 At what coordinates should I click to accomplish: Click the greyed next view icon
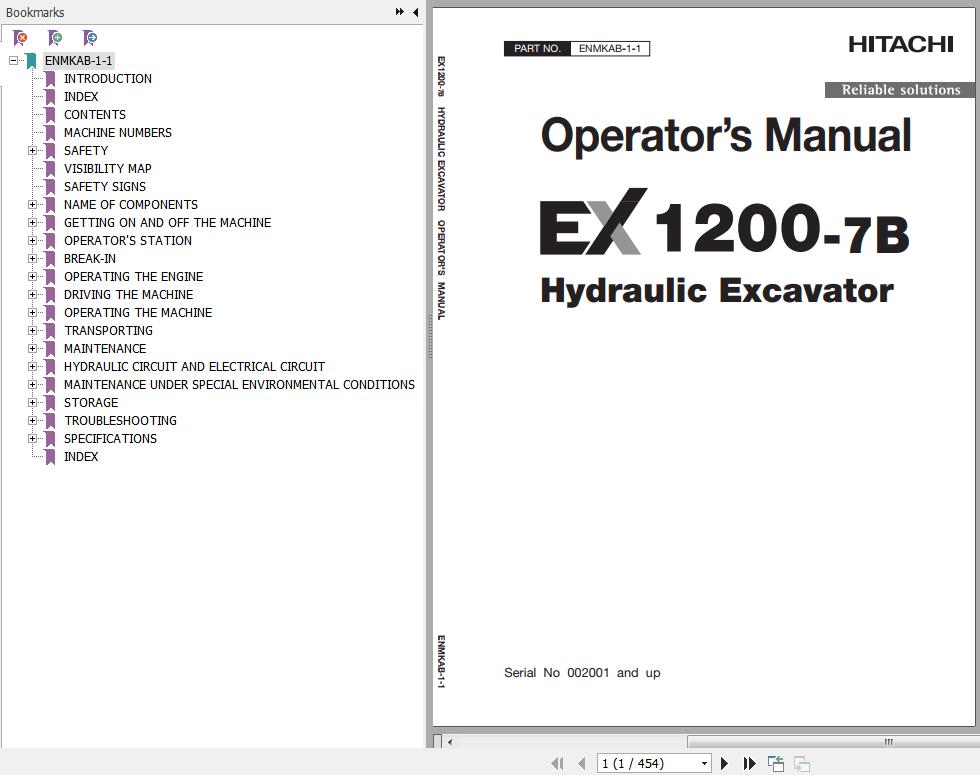point(802,763)
